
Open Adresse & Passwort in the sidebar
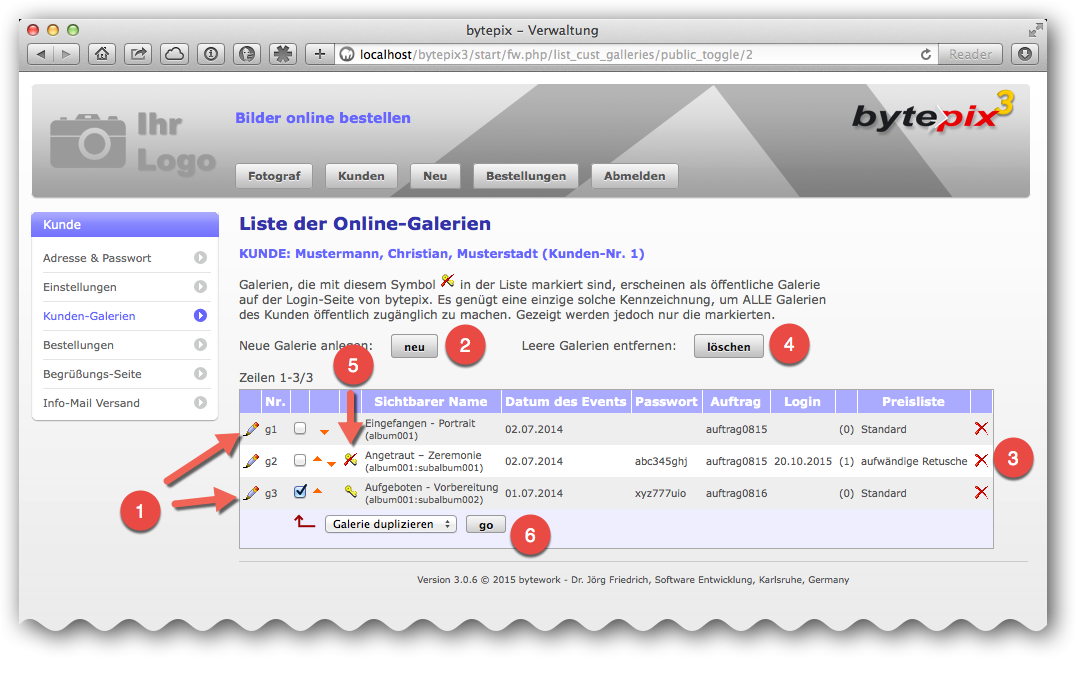pos(125,258)
